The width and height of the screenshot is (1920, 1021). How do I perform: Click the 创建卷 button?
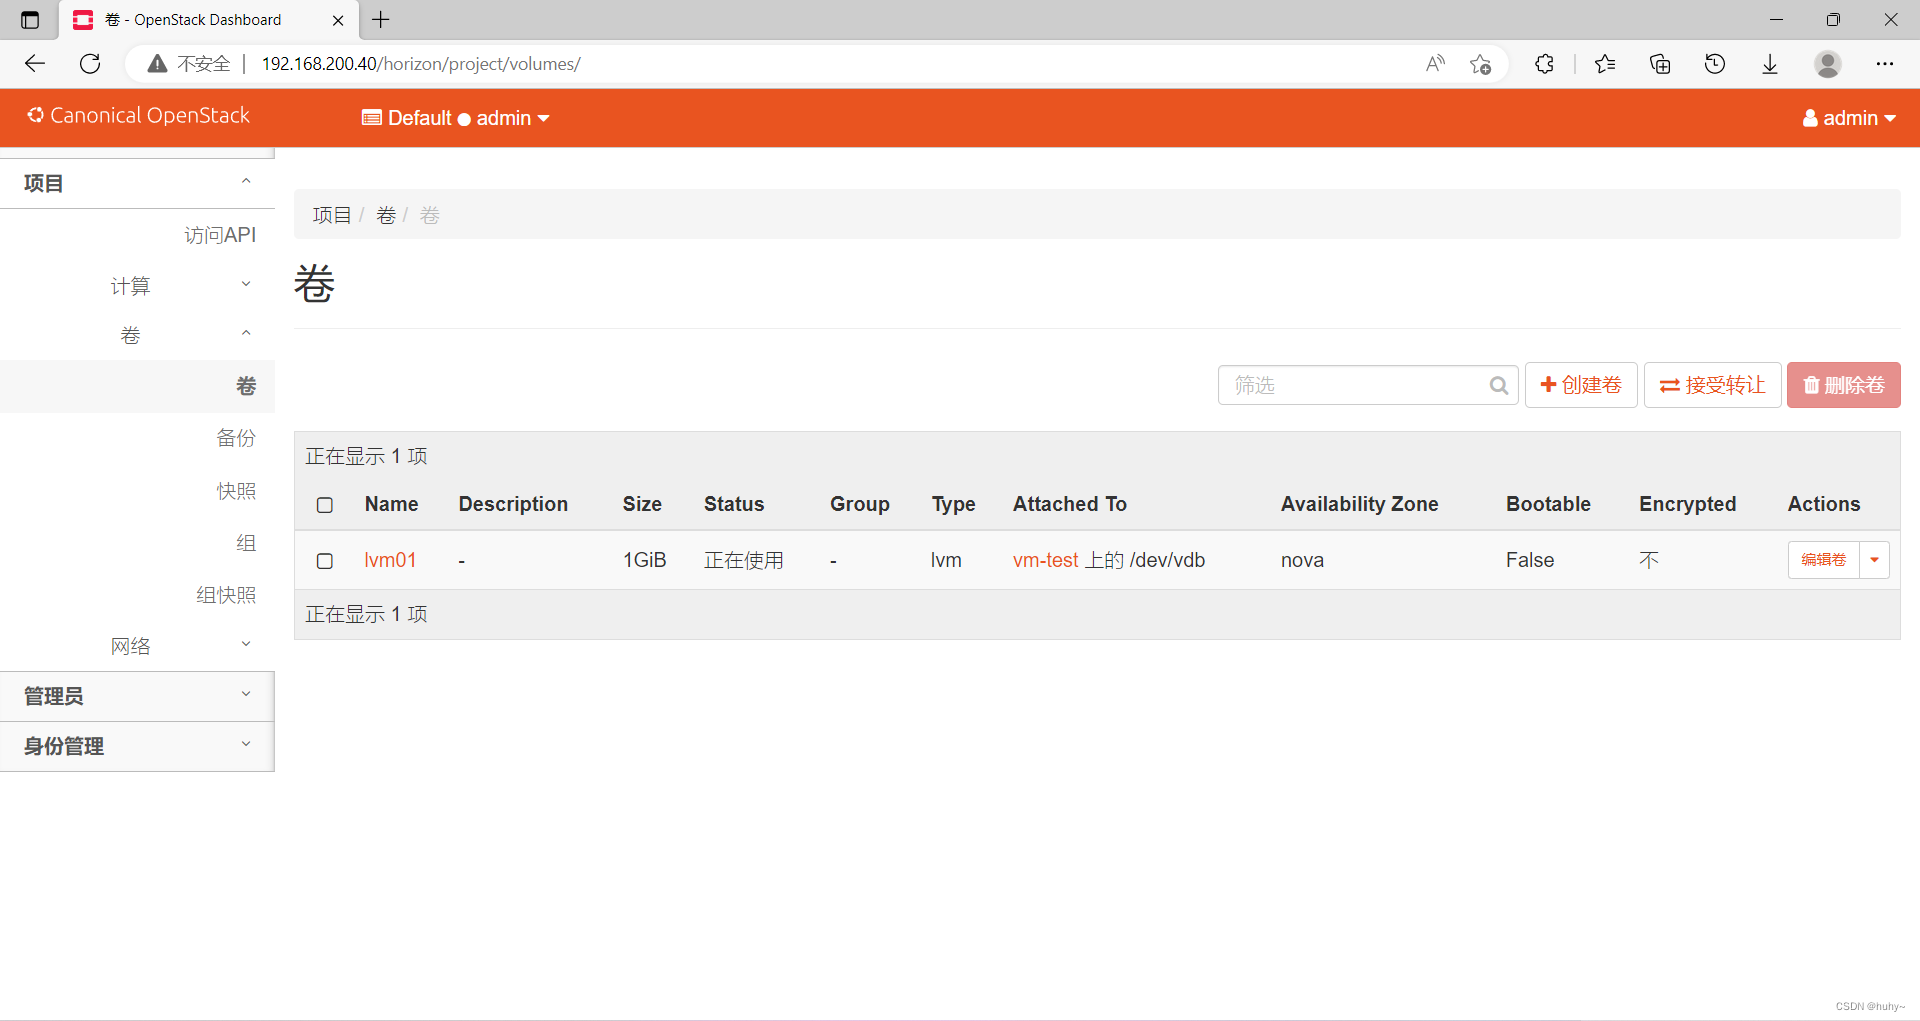point(1581,385)
